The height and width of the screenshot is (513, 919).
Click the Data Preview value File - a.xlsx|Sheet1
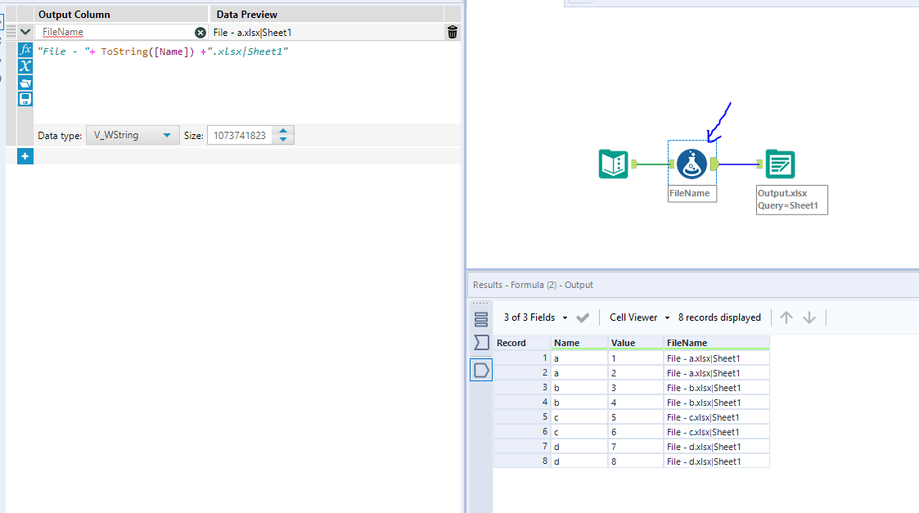click(253, 33)
